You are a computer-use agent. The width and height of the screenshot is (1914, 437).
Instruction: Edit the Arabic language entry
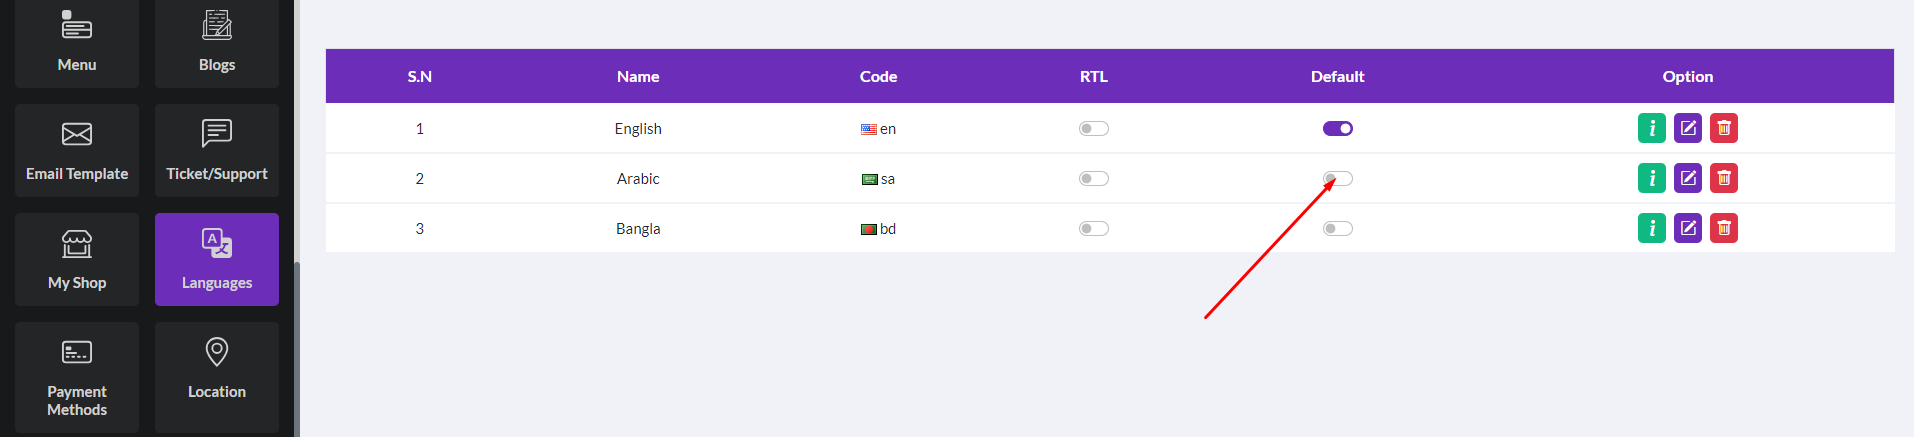pos(1687,178)
